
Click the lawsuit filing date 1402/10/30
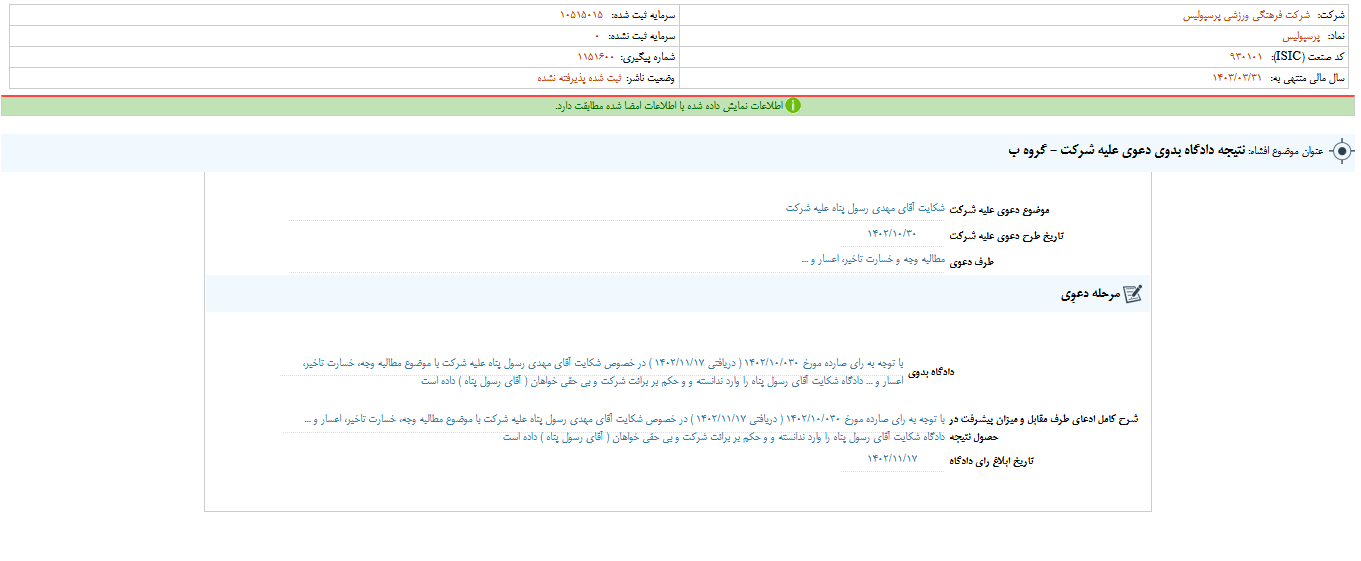pos(892,234)
